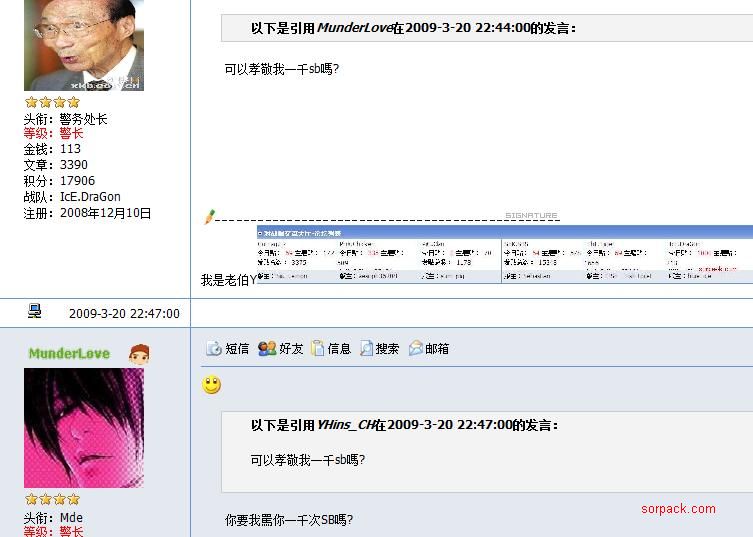Click the elderly man avatar photo

[84, 45]
